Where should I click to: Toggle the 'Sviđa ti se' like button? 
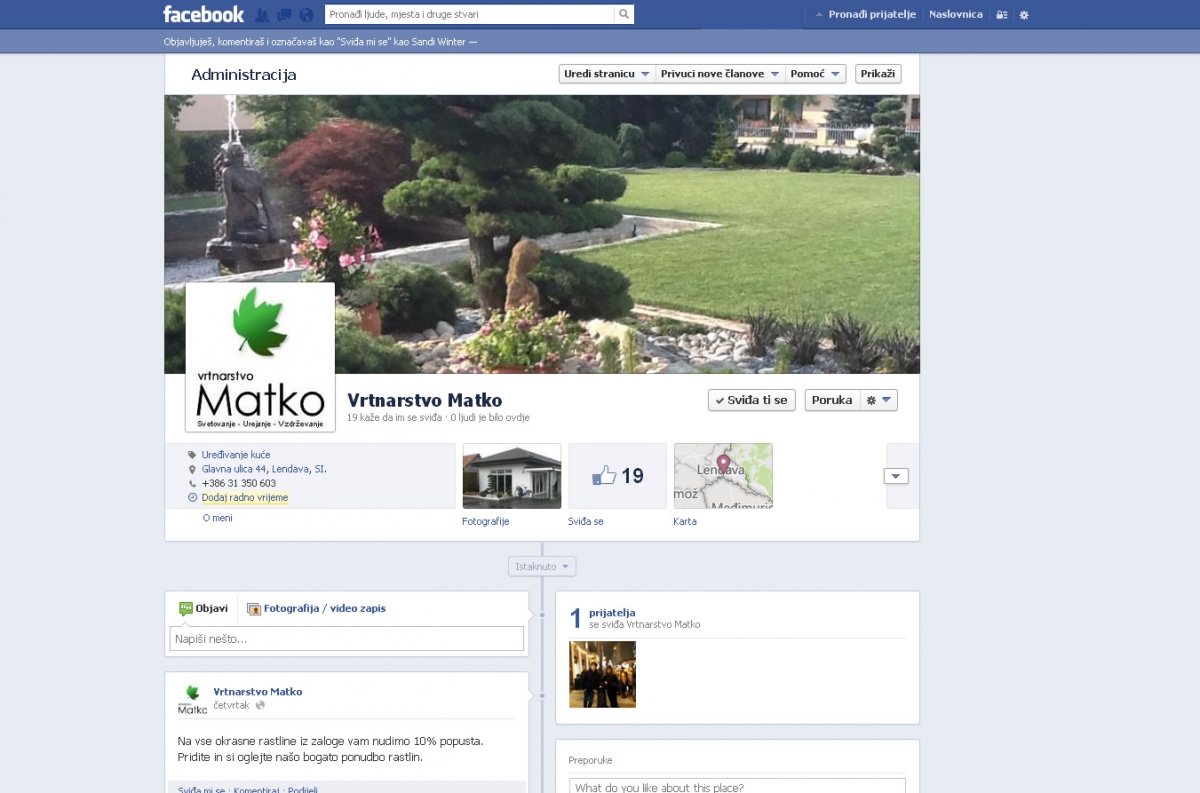tap(750, 400)
